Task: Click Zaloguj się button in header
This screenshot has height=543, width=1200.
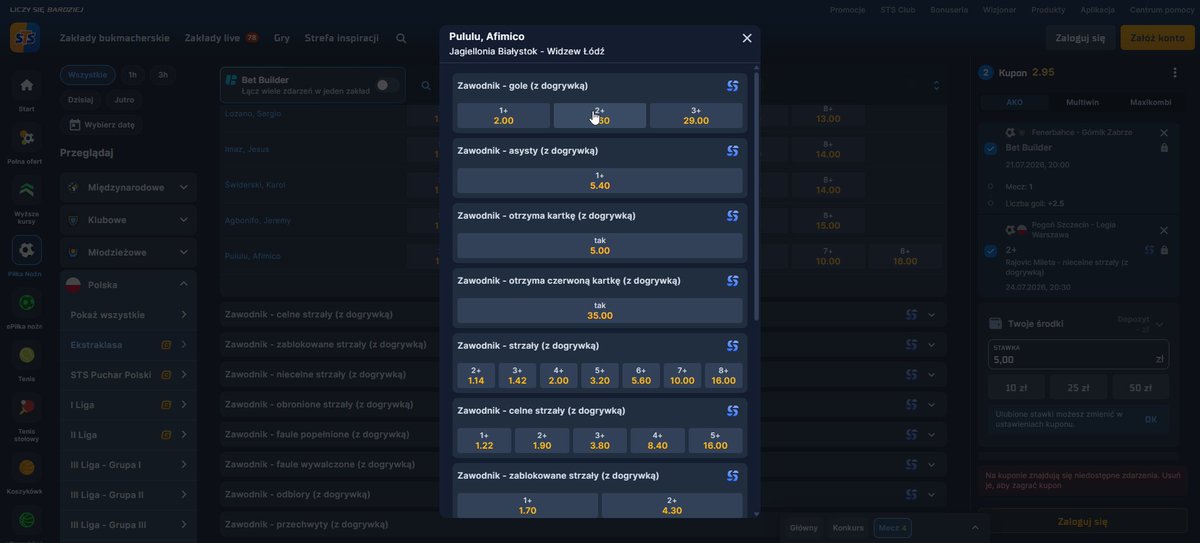Action: (1080, 38)
